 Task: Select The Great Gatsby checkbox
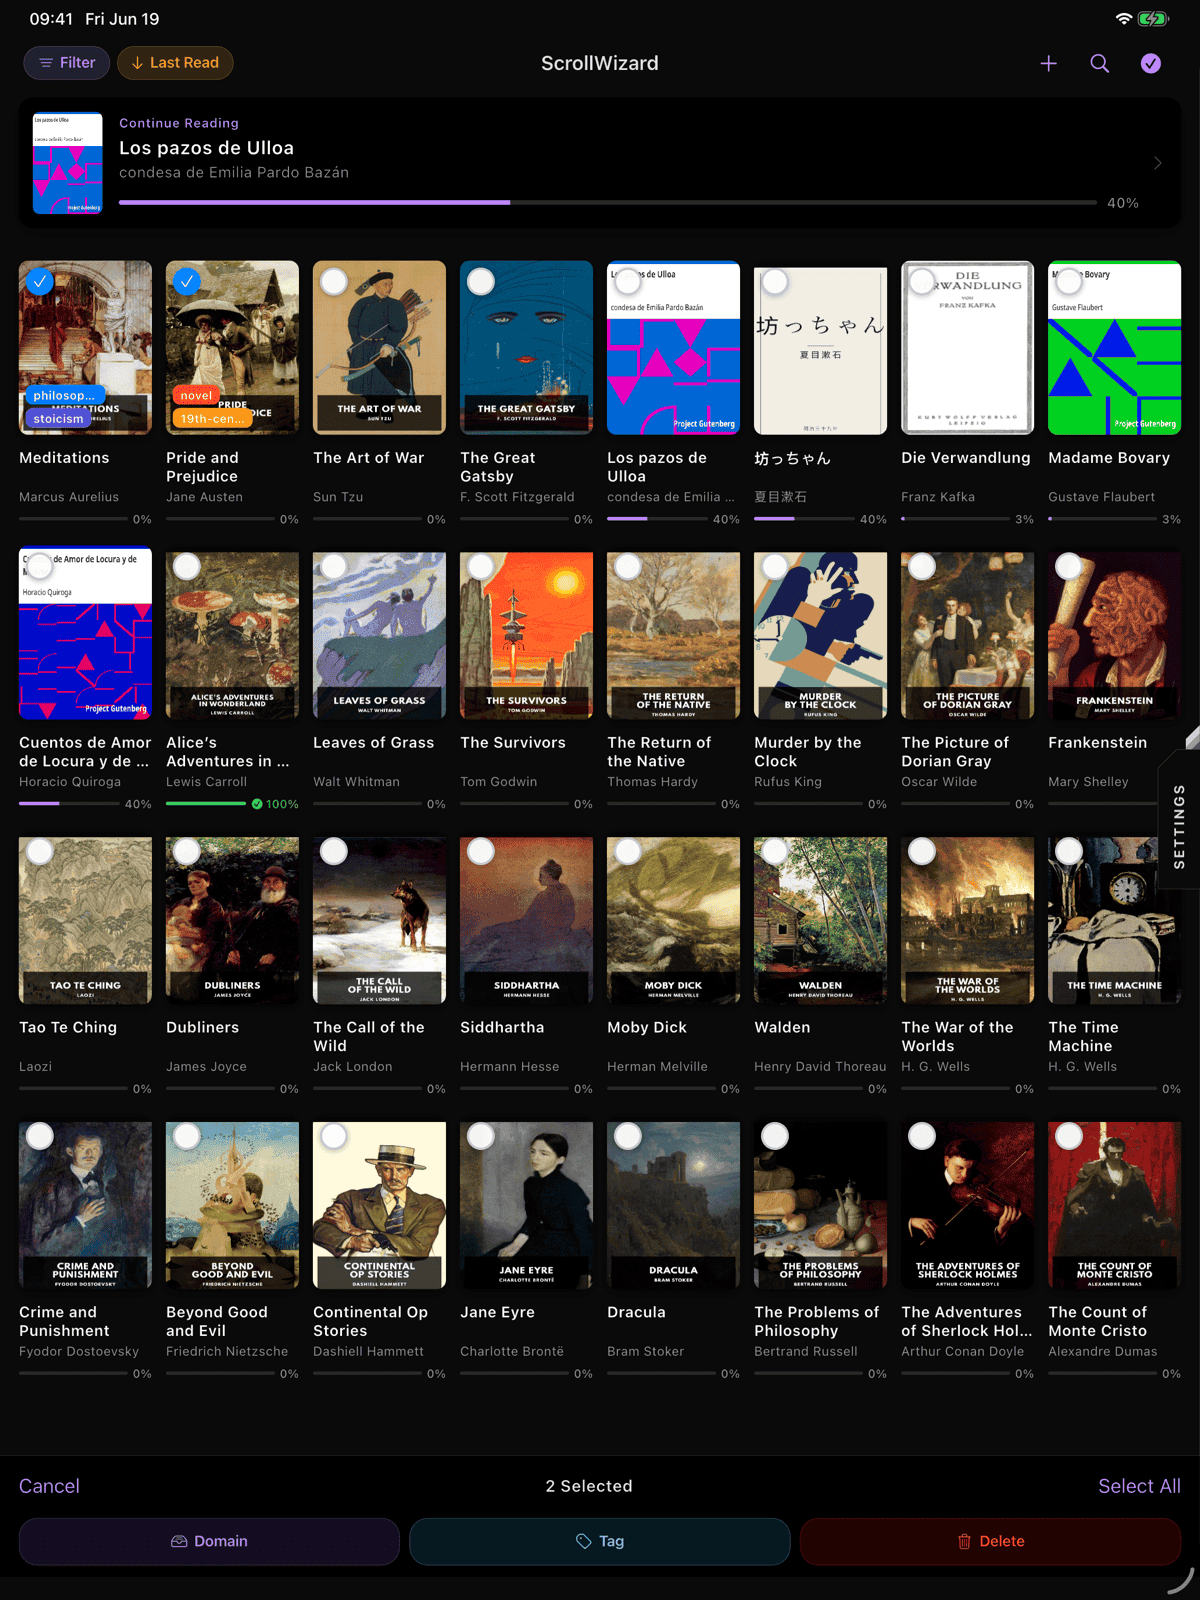pyautogui.click(x=481, y=282)
